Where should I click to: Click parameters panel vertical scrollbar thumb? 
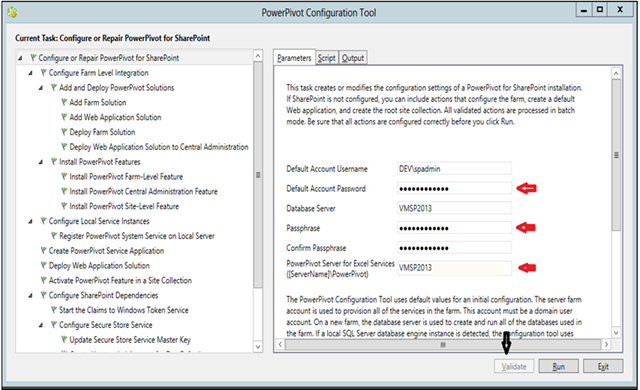click(616, 155)
